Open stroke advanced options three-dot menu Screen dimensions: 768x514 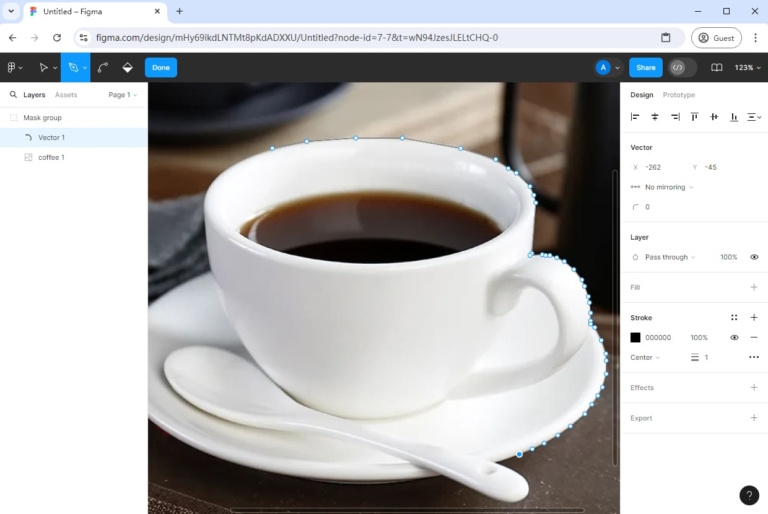click(754, 357)
